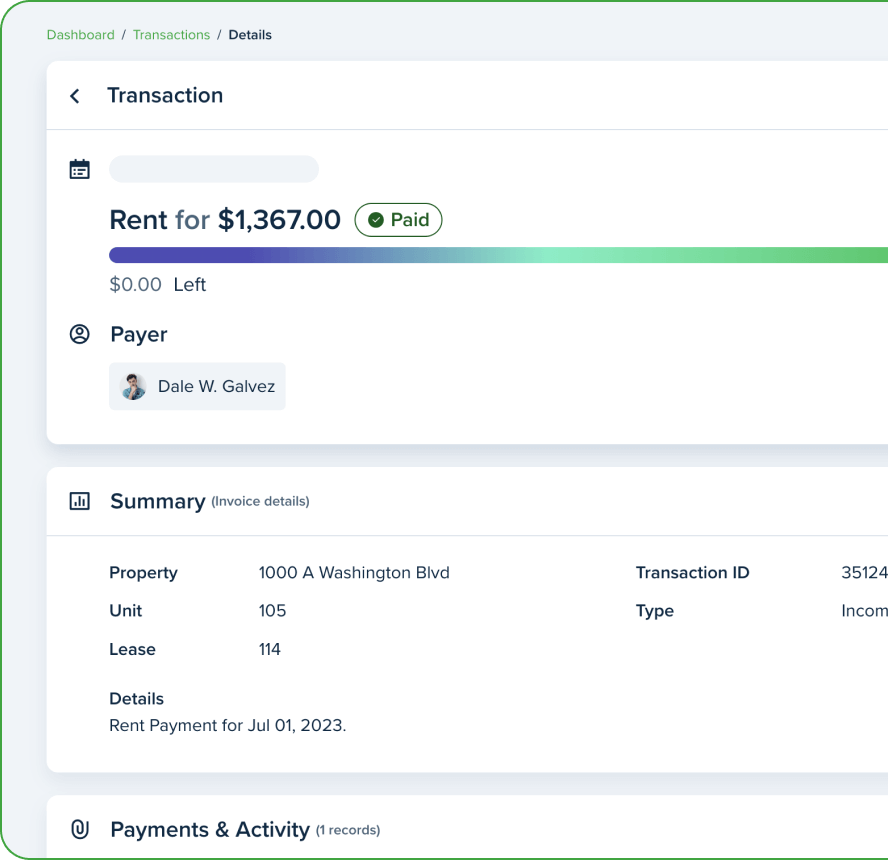Screen dimensions: 888x860
Task: Click Dale W. Galvez's avatar photo
Action: coord(133,386)
